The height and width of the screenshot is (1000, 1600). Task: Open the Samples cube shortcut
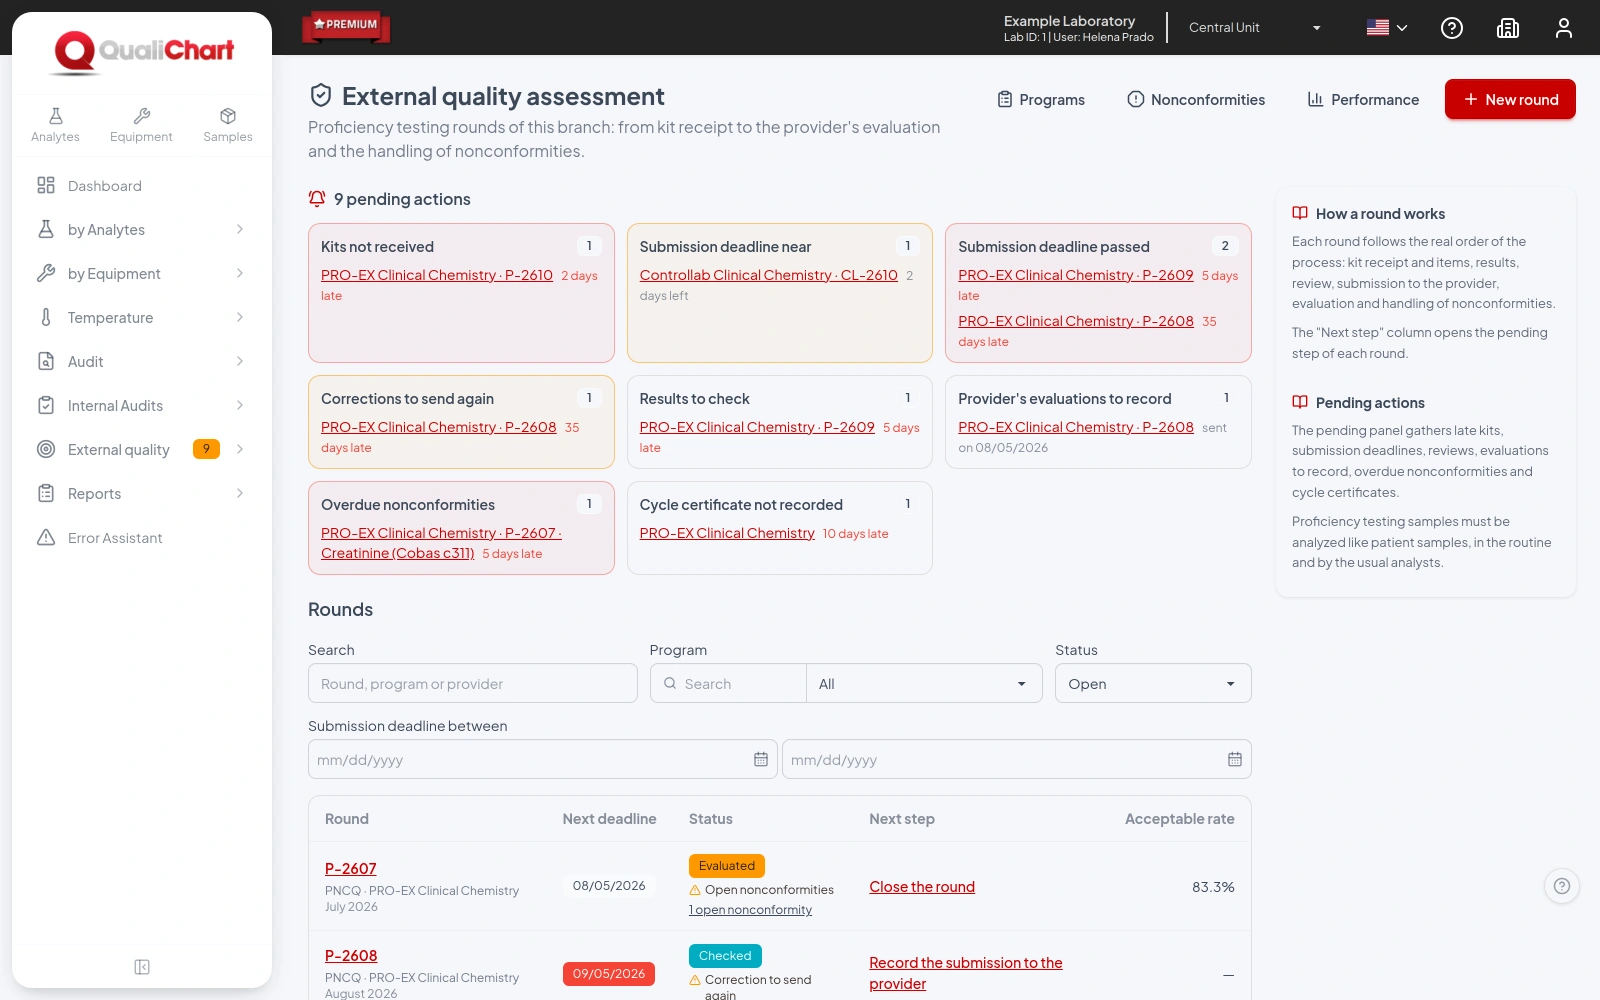(x=228, y=125)
